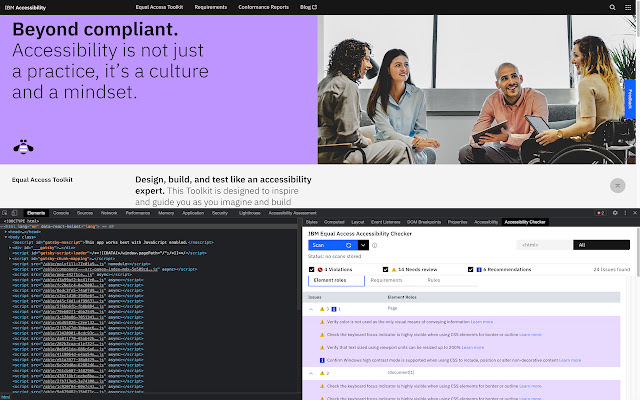Open the Scan options dropdown arrow

tap(362, 244)
